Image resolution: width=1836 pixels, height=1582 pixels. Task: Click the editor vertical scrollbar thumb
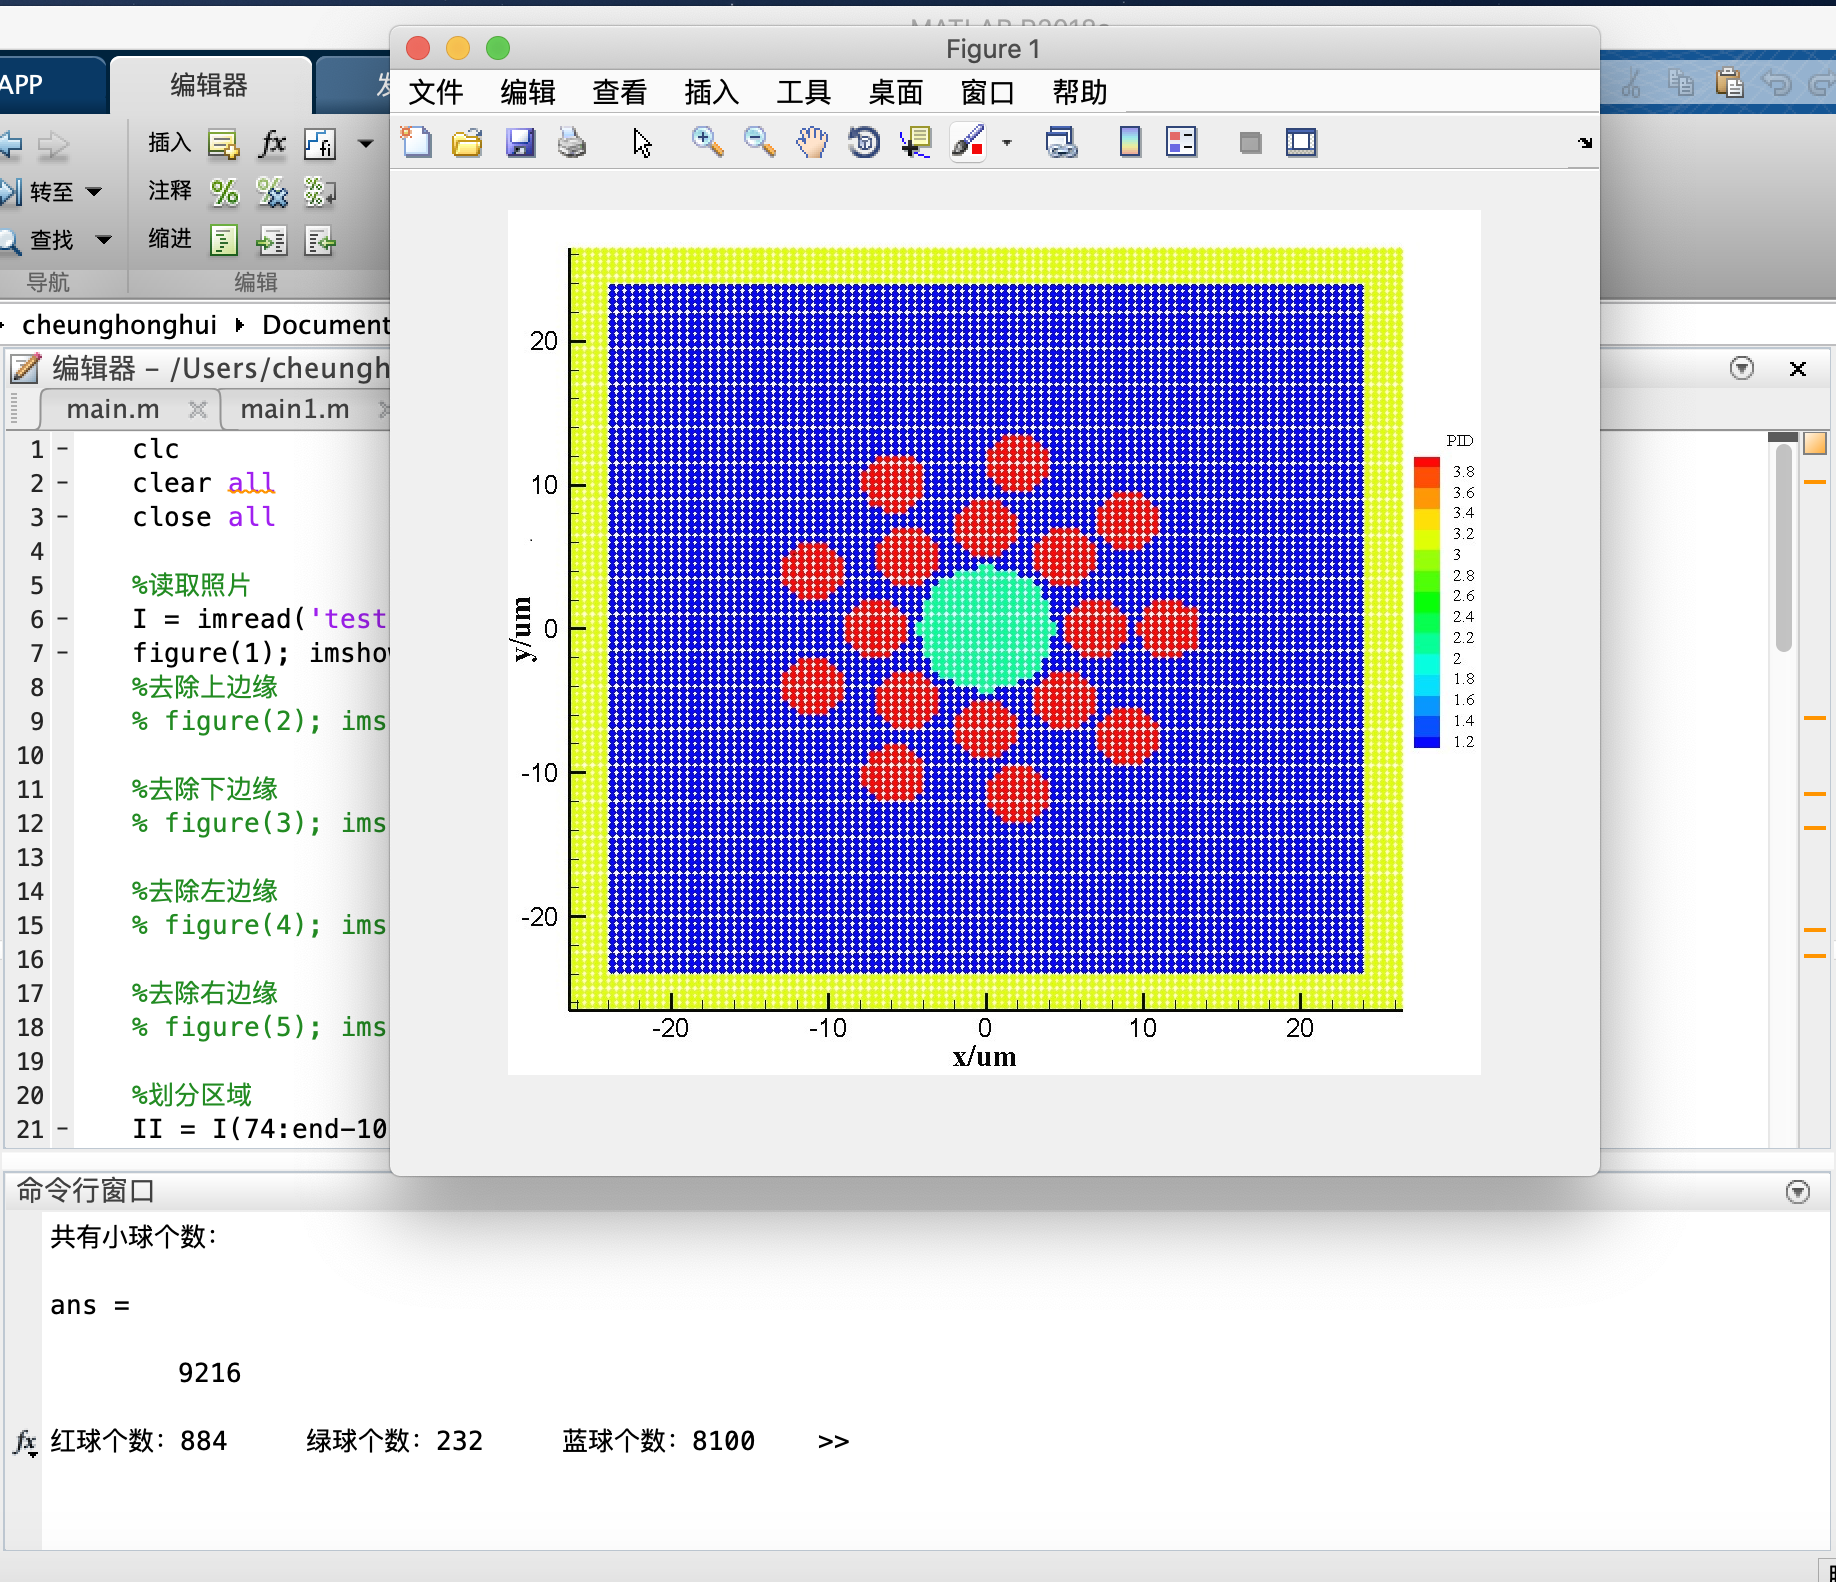pyautogui.click(x=1784, y=550)
